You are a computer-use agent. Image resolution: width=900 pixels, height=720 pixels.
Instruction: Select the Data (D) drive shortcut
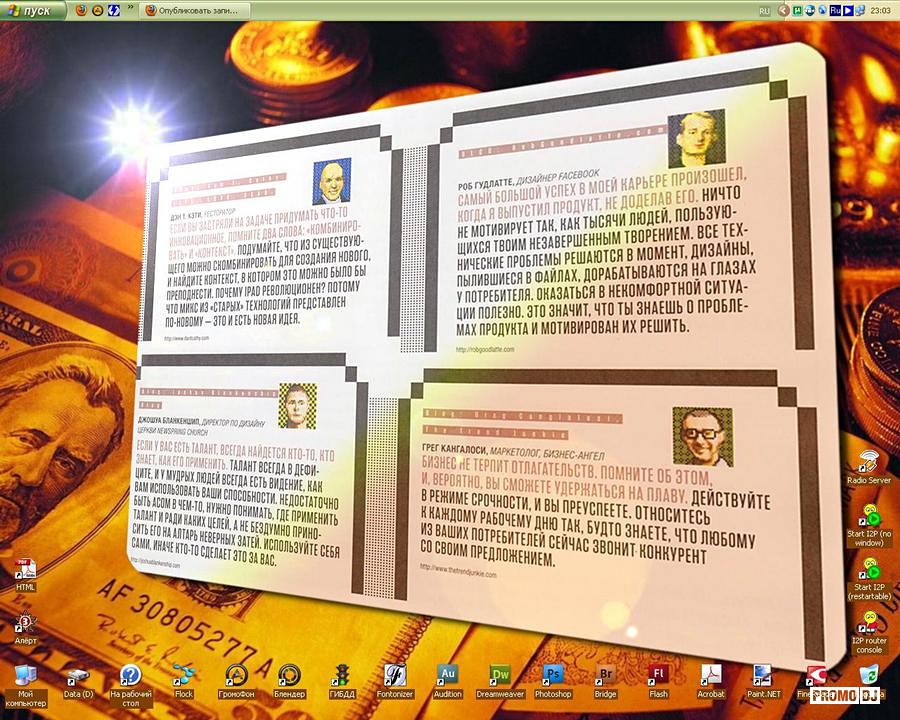tap(78, 683)
